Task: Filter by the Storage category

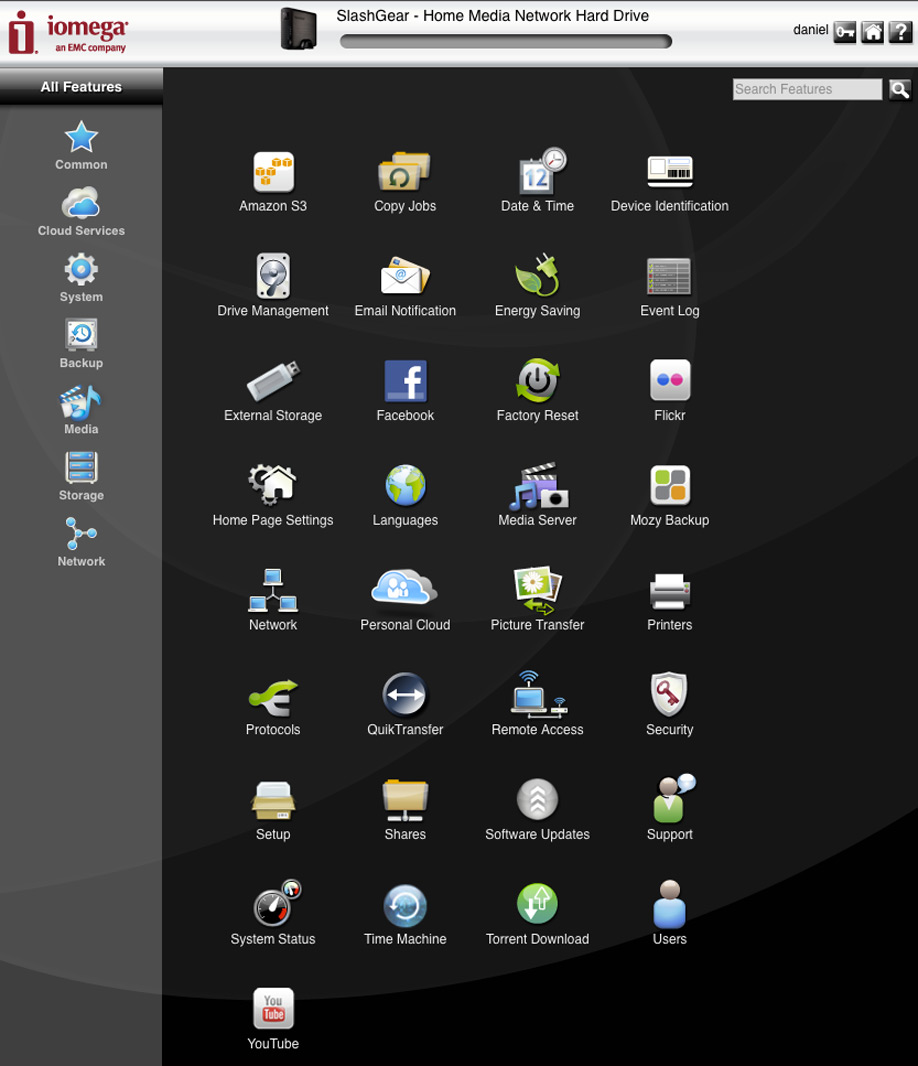Action: coord(81,477)
